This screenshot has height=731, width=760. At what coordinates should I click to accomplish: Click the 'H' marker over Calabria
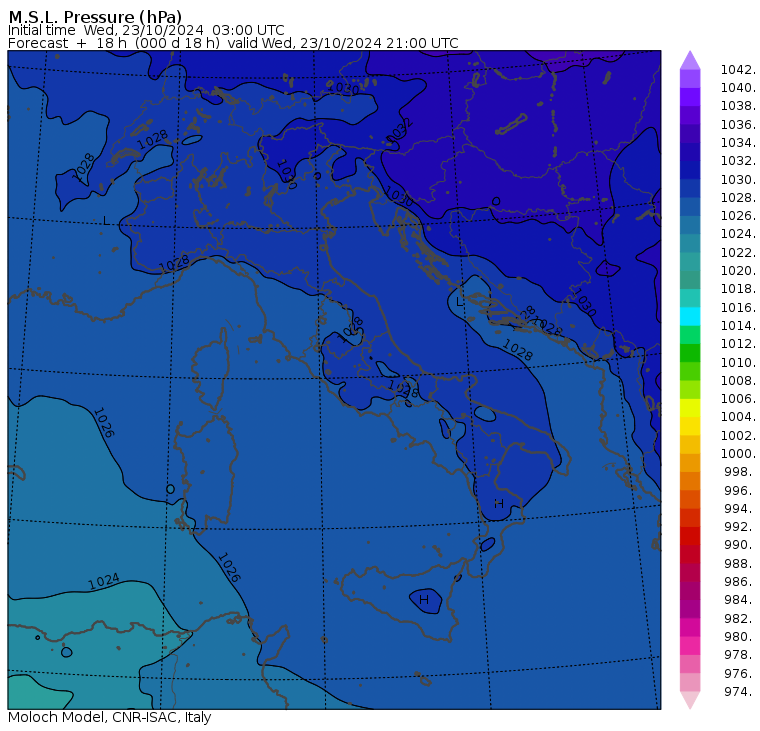(499, 504)
